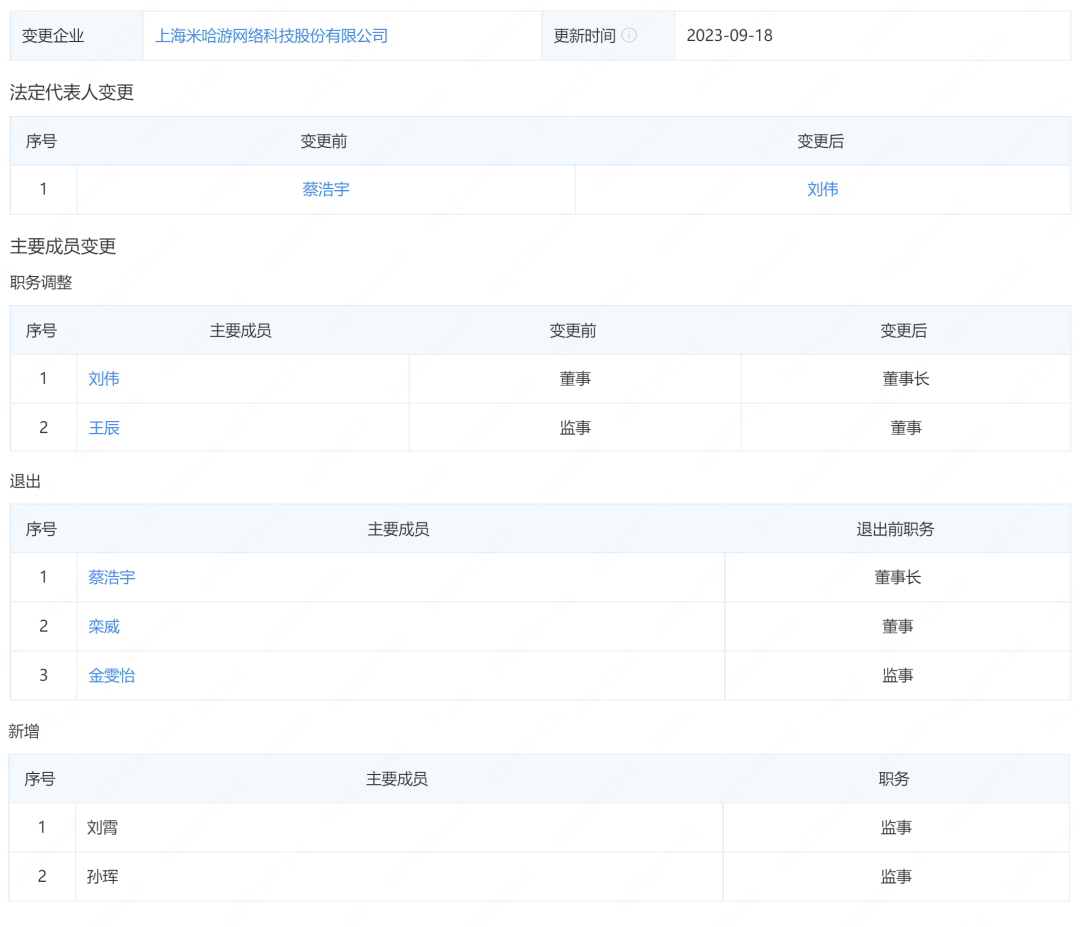Click 刘伟 link in 职务调整 table

point(104,378)
